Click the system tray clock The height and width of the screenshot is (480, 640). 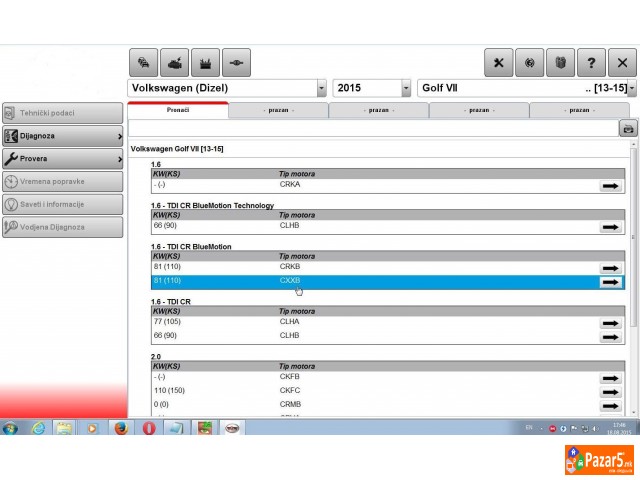[x=619, y=429]
